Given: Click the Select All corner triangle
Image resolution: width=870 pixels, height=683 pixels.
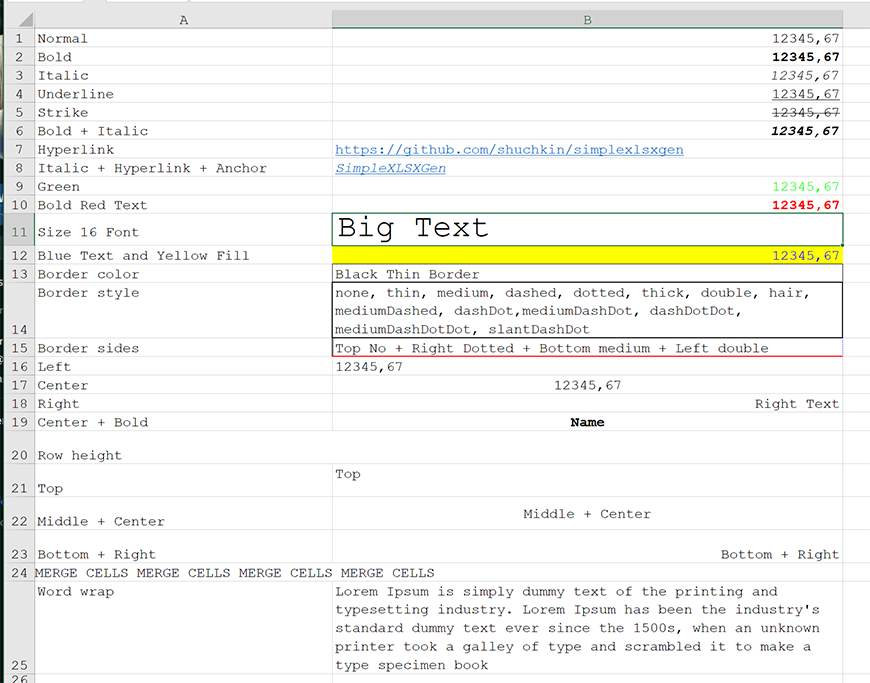Looking at the screenshot, I should (23, 20).
